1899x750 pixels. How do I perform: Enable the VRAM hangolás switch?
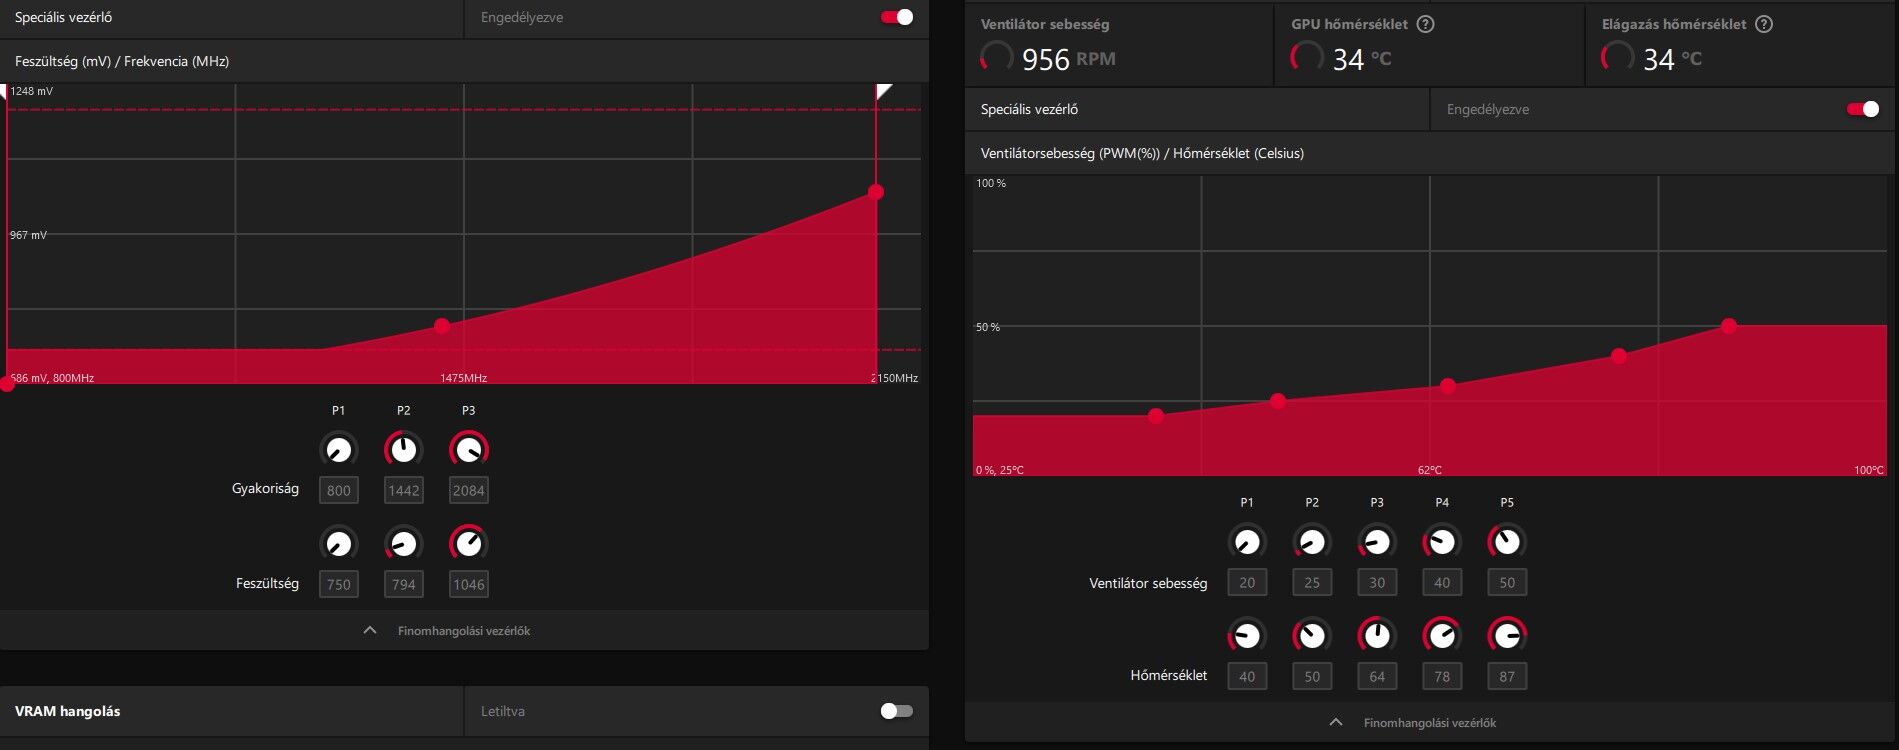click(897, 711)
